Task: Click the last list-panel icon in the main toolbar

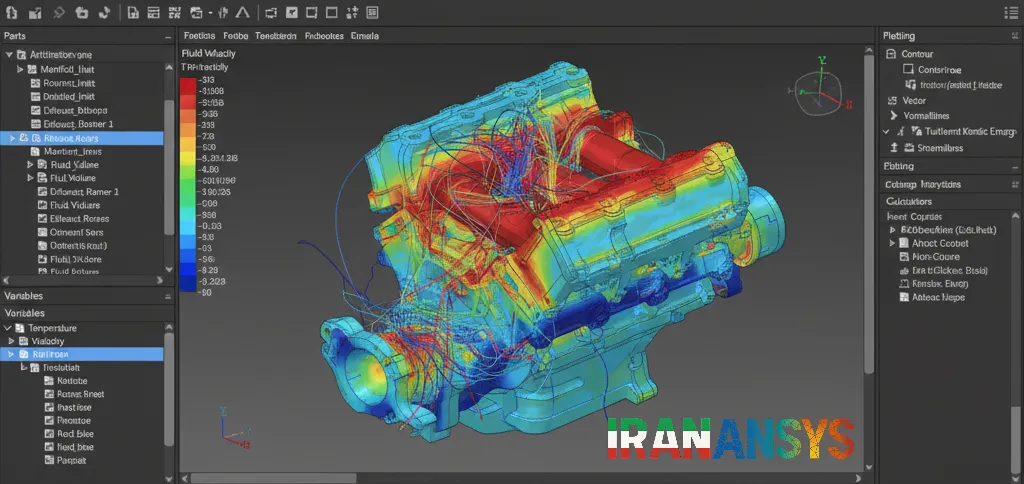Action: coord(372,12)
